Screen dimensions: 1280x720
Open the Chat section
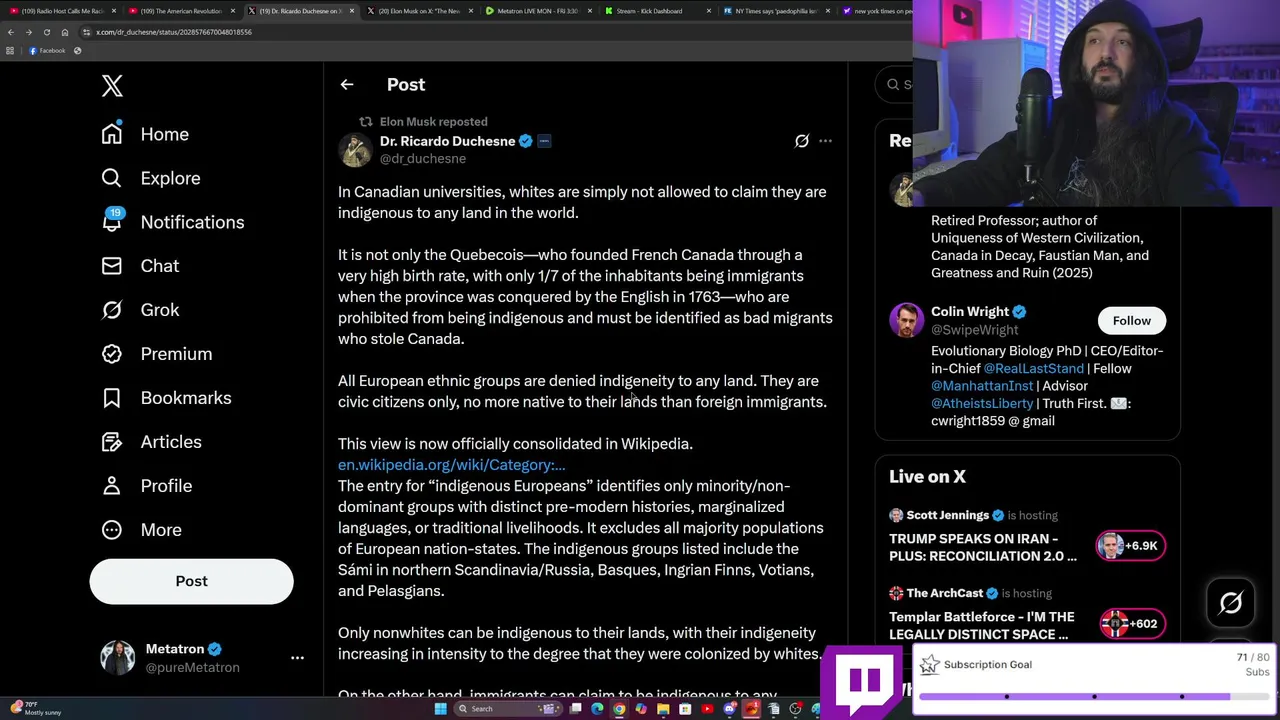tap(140, 266)
